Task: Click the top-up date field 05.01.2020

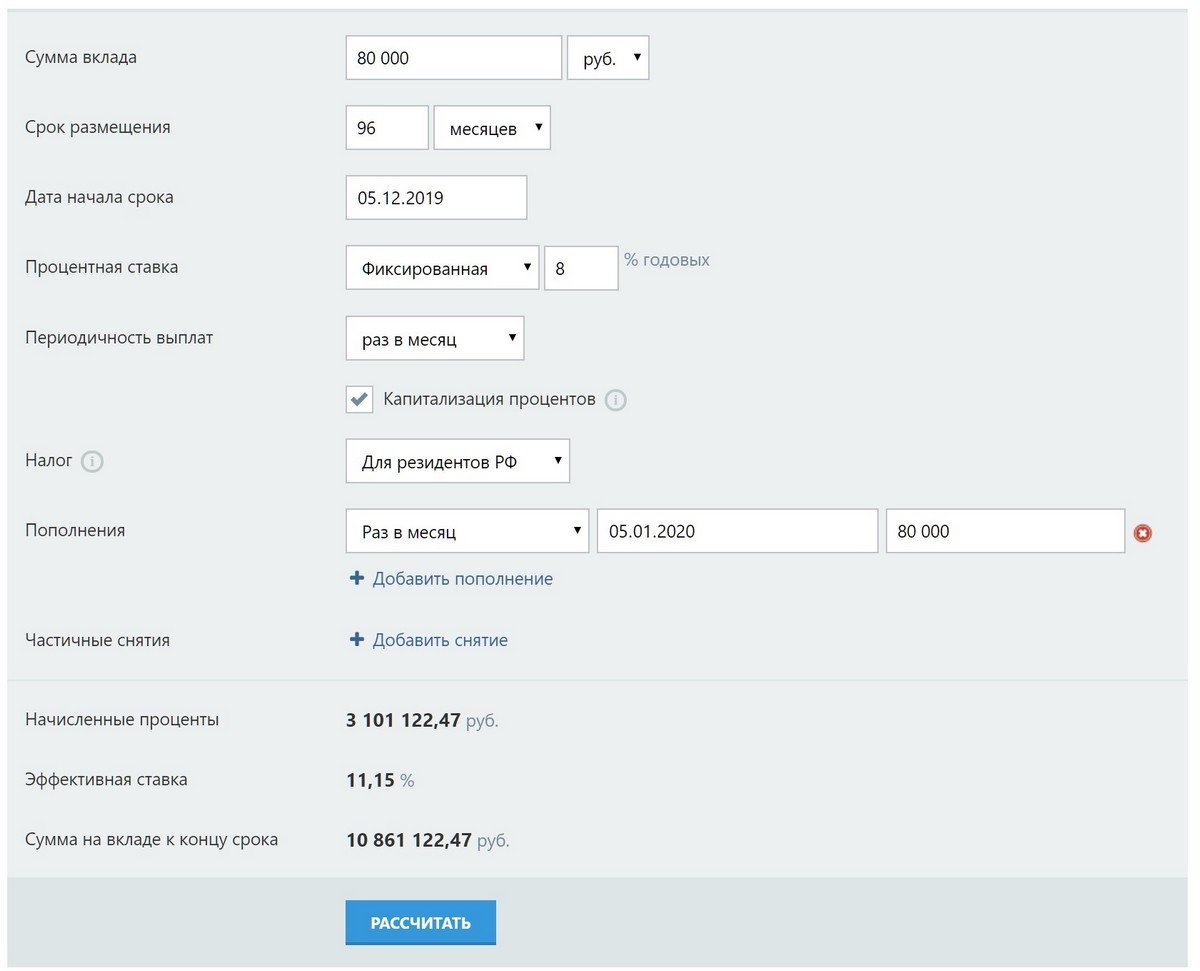Action: tap(737, 532)
